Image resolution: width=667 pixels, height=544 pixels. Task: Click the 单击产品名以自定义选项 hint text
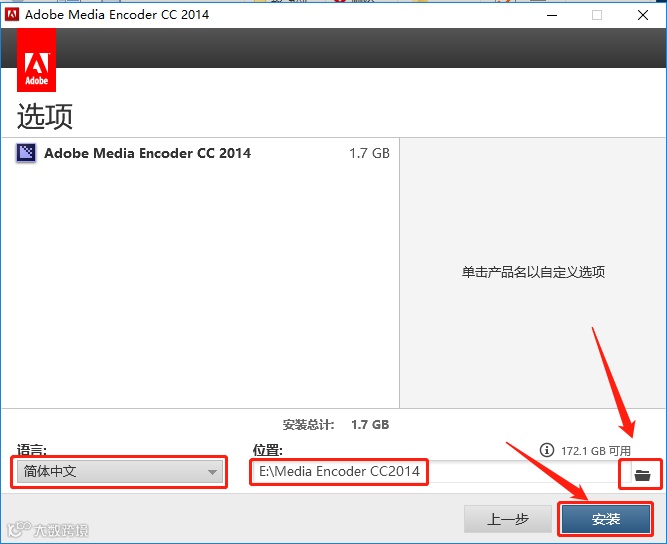pyautogui.click(x=533, y=272)
